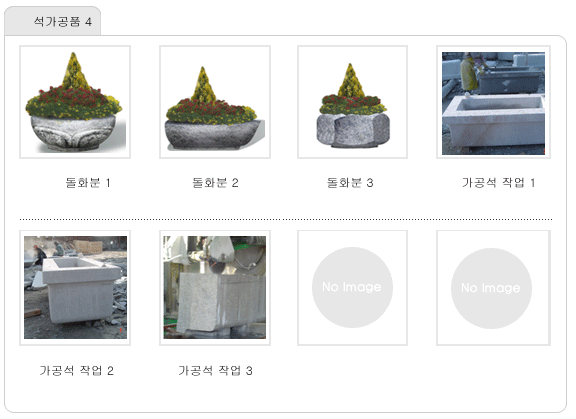Open the 돌화분 1 flower pot thumbnail

pos(75,102)
